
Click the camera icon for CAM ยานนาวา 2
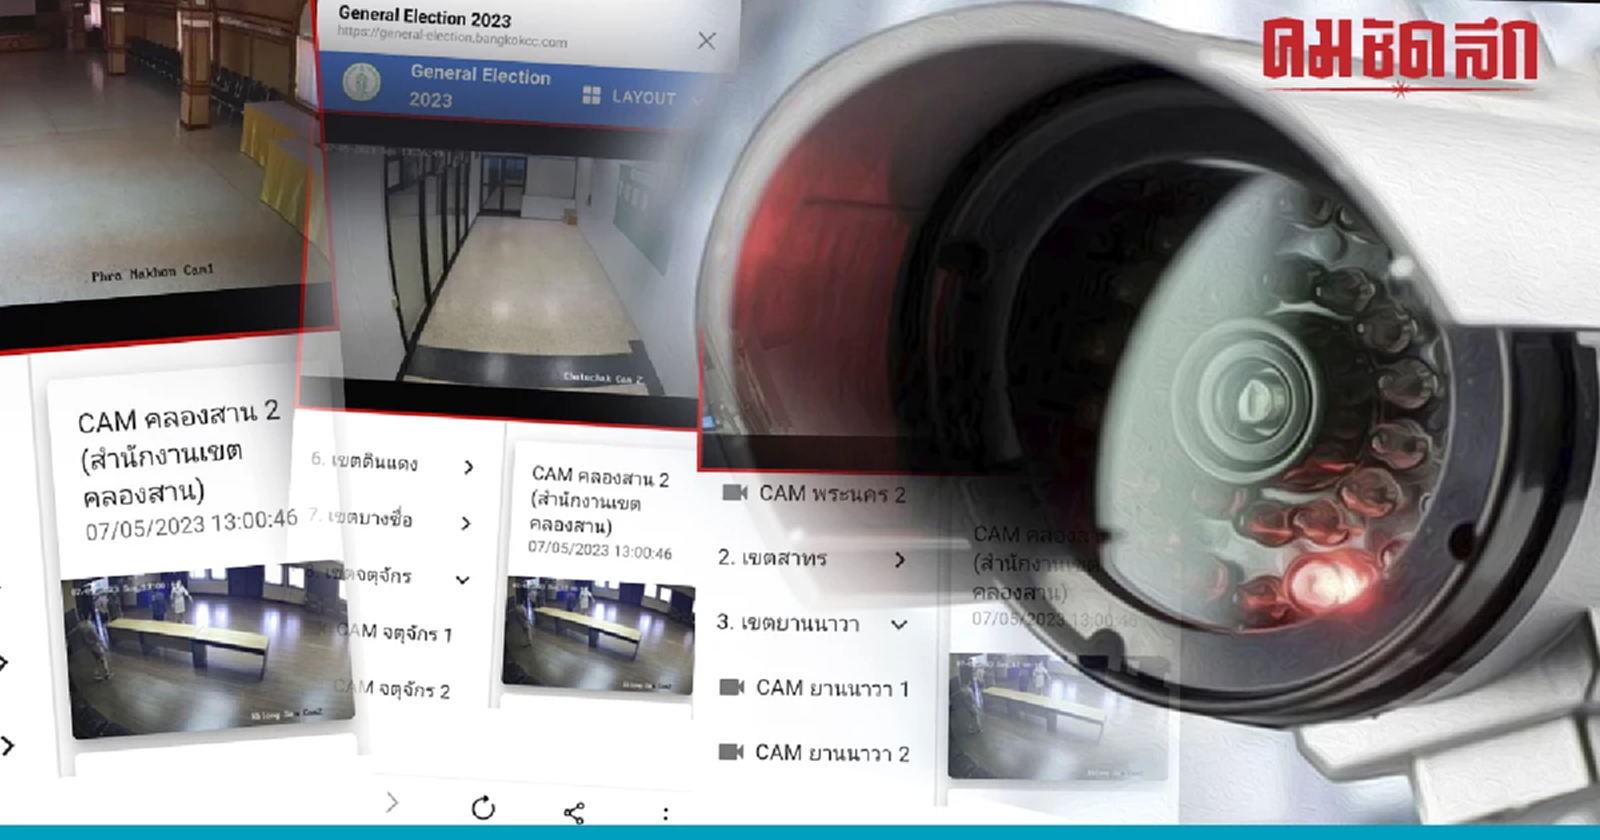click(x=731, y=751)
